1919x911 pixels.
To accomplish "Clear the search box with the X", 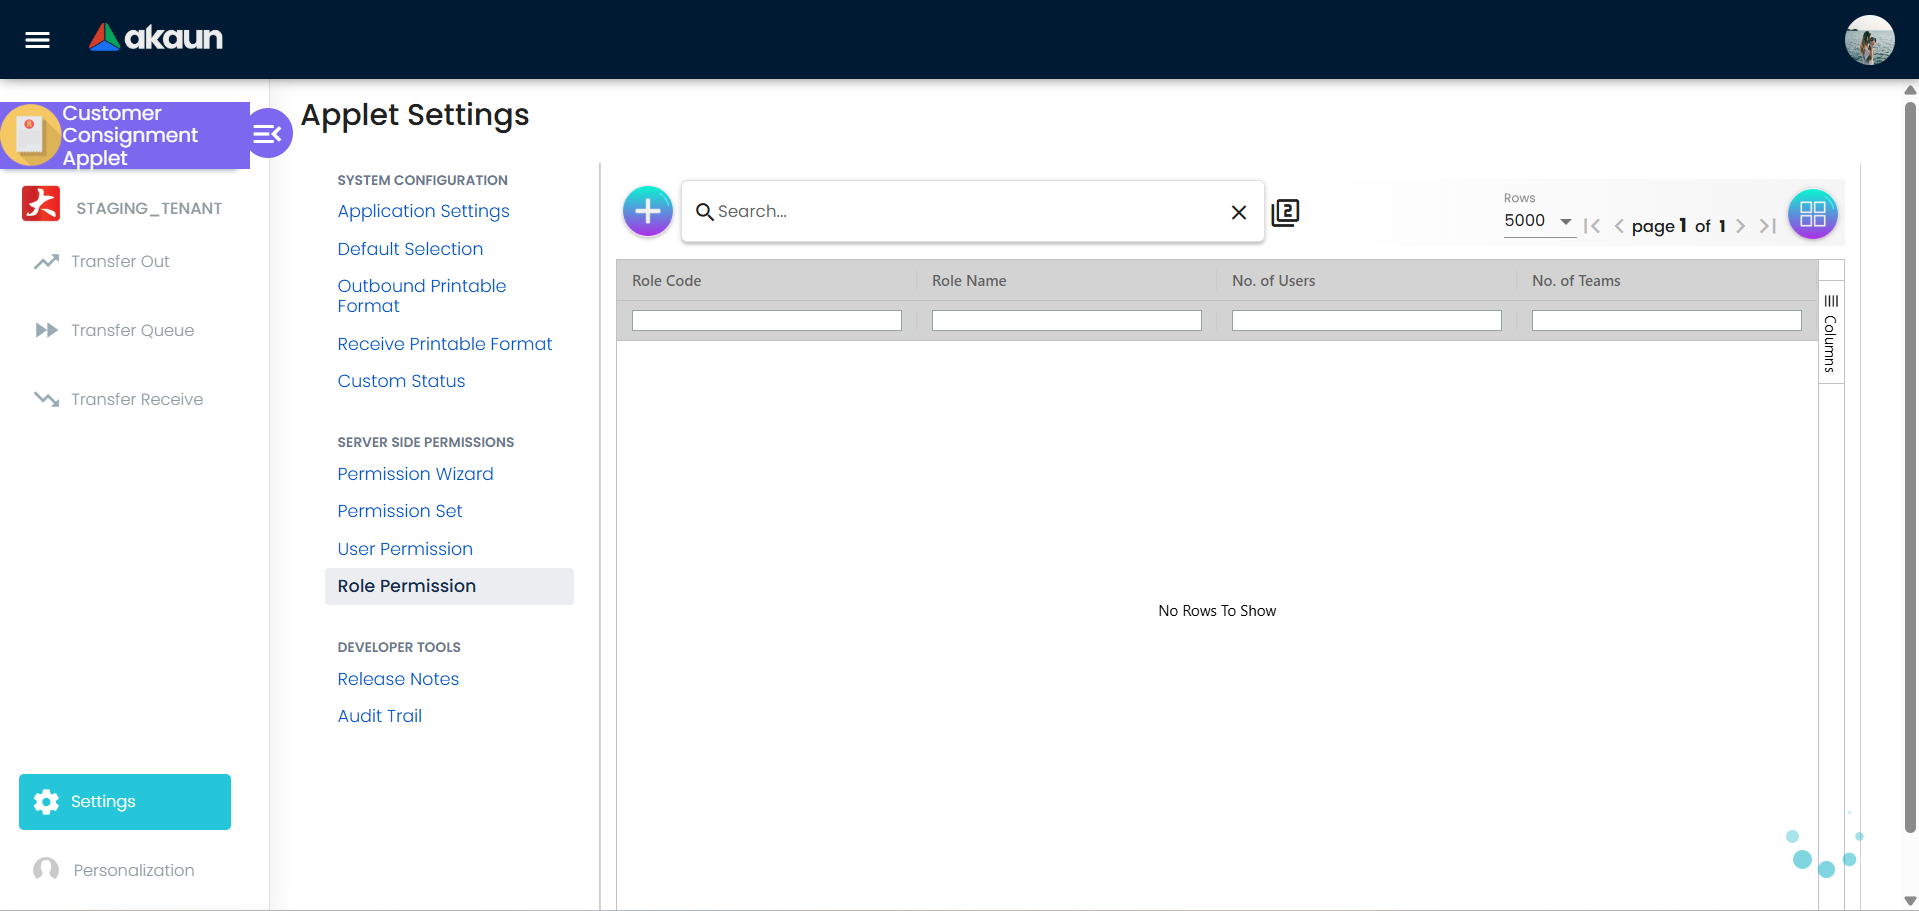I will [x=1238, y=212].
